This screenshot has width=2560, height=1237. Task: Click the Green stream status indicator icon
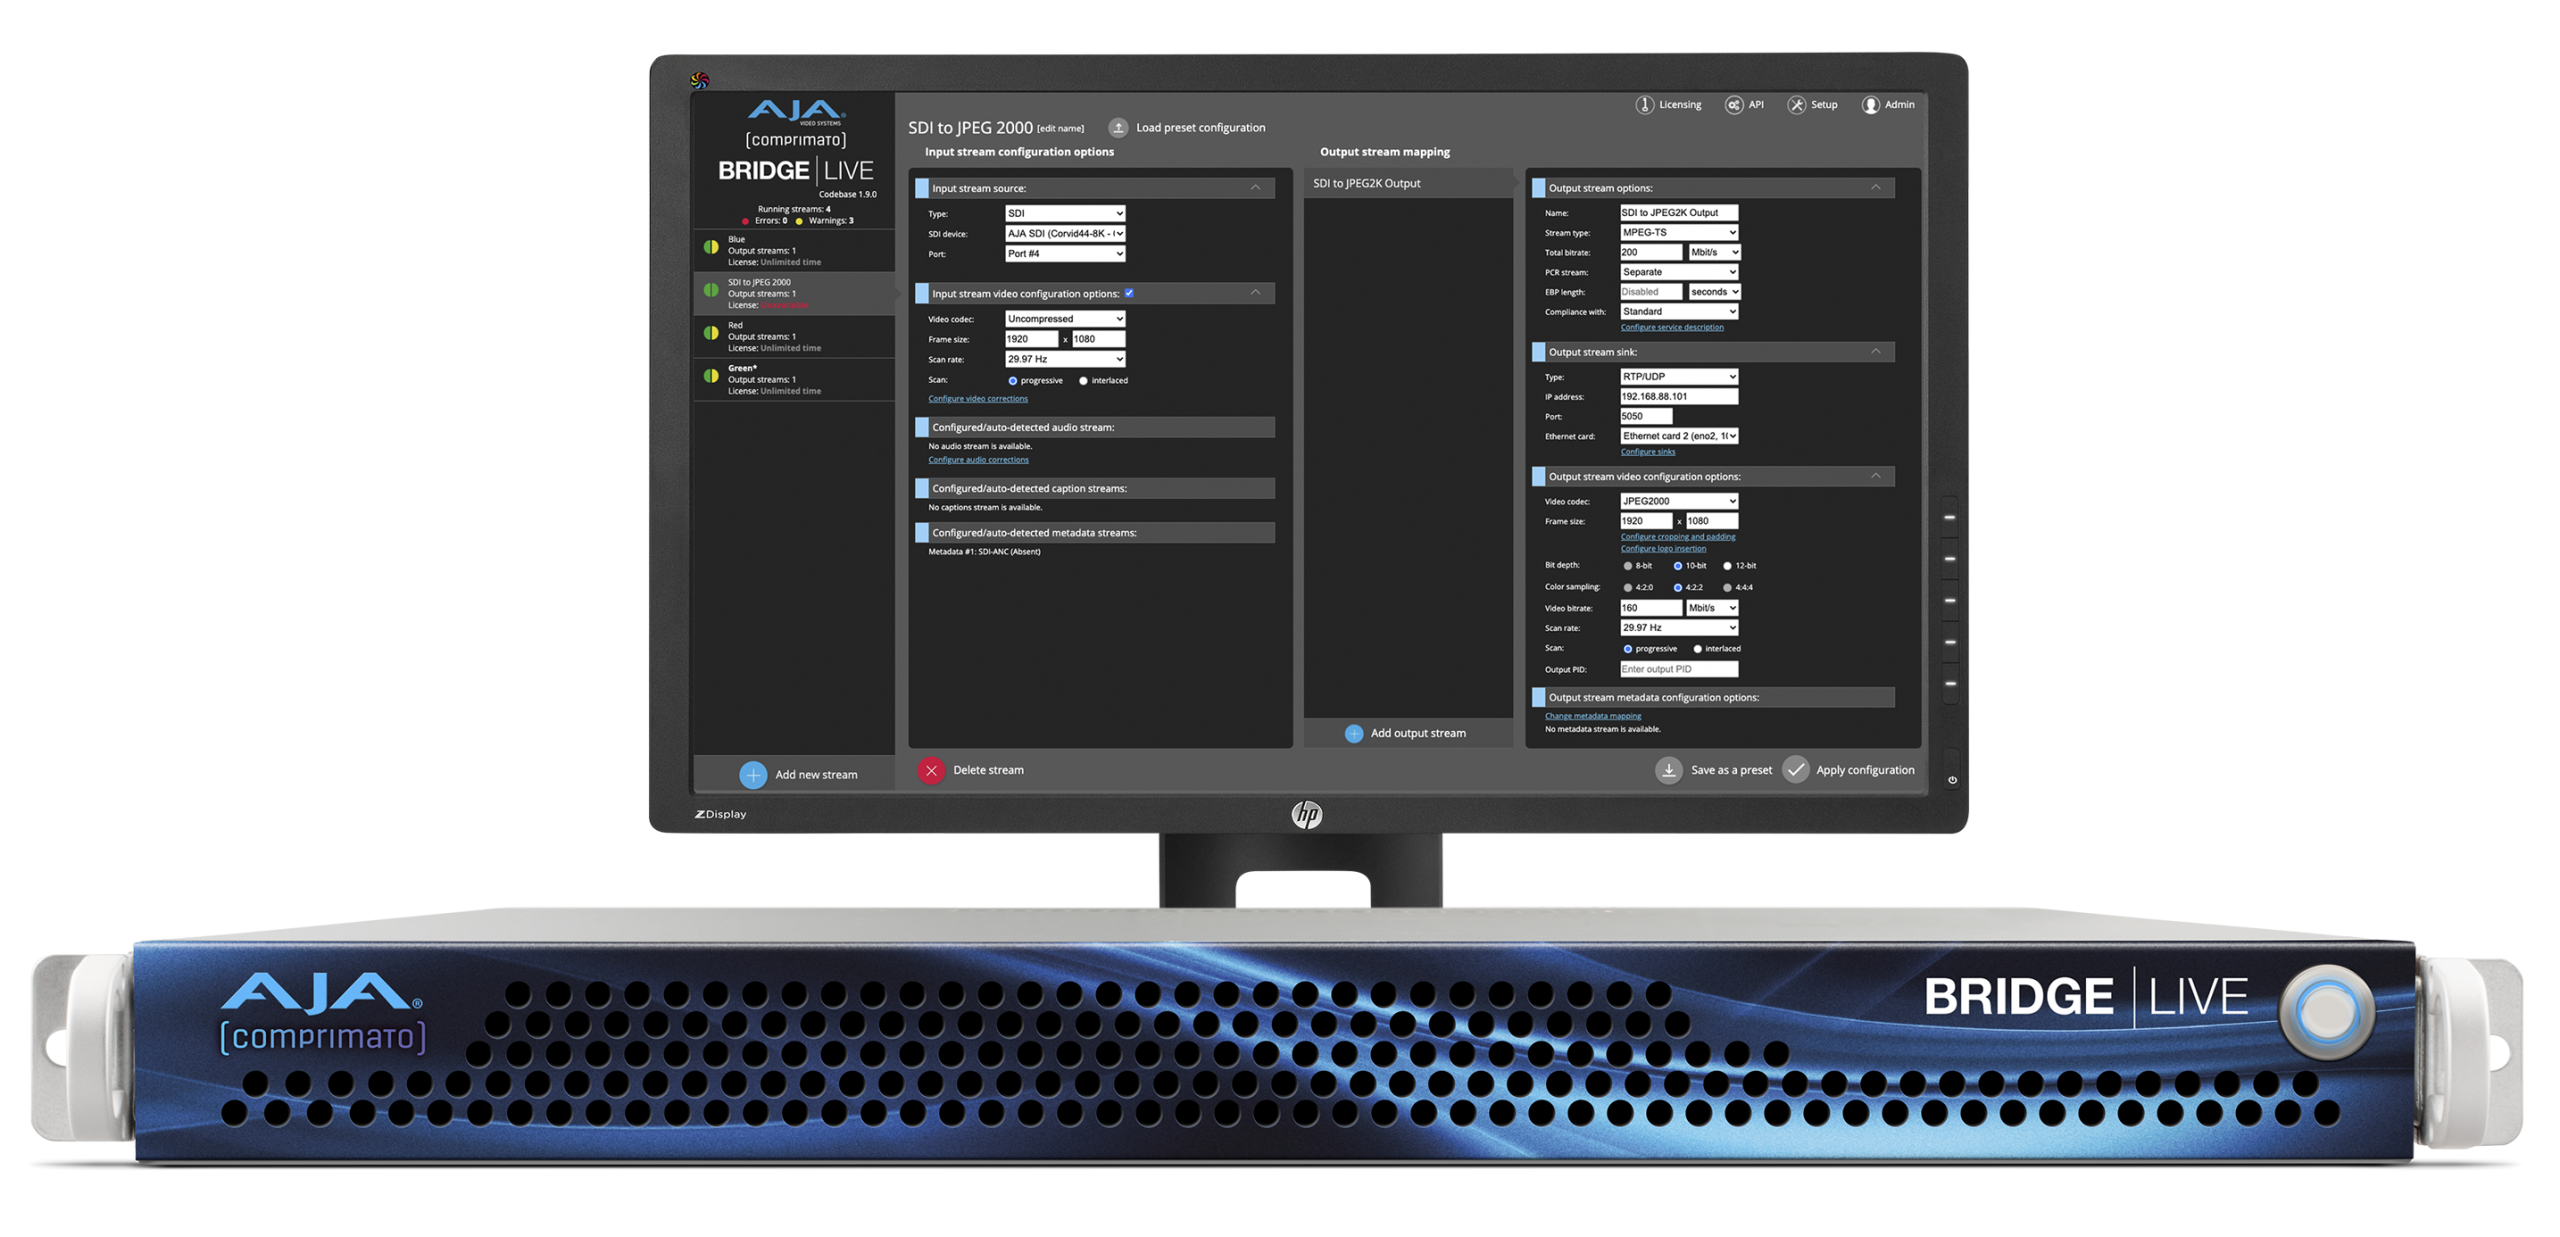pyautogui.click(x=711, y=376)
